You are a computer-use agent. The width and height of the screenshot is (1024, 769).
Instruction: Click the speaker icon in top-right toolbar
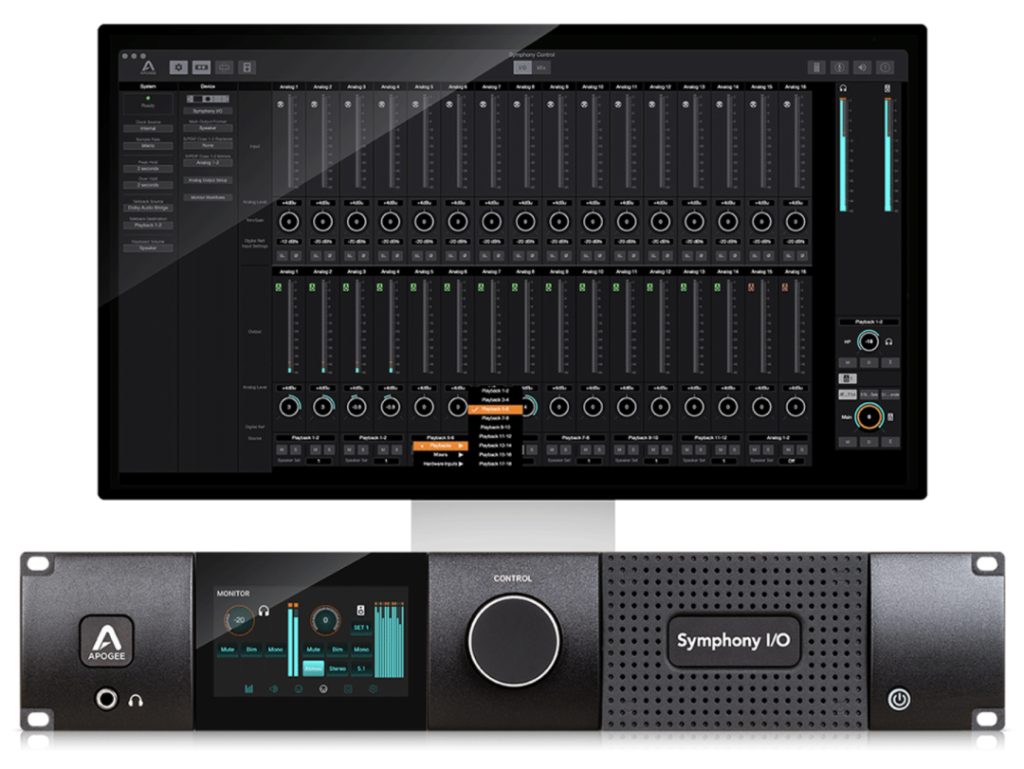862,67
